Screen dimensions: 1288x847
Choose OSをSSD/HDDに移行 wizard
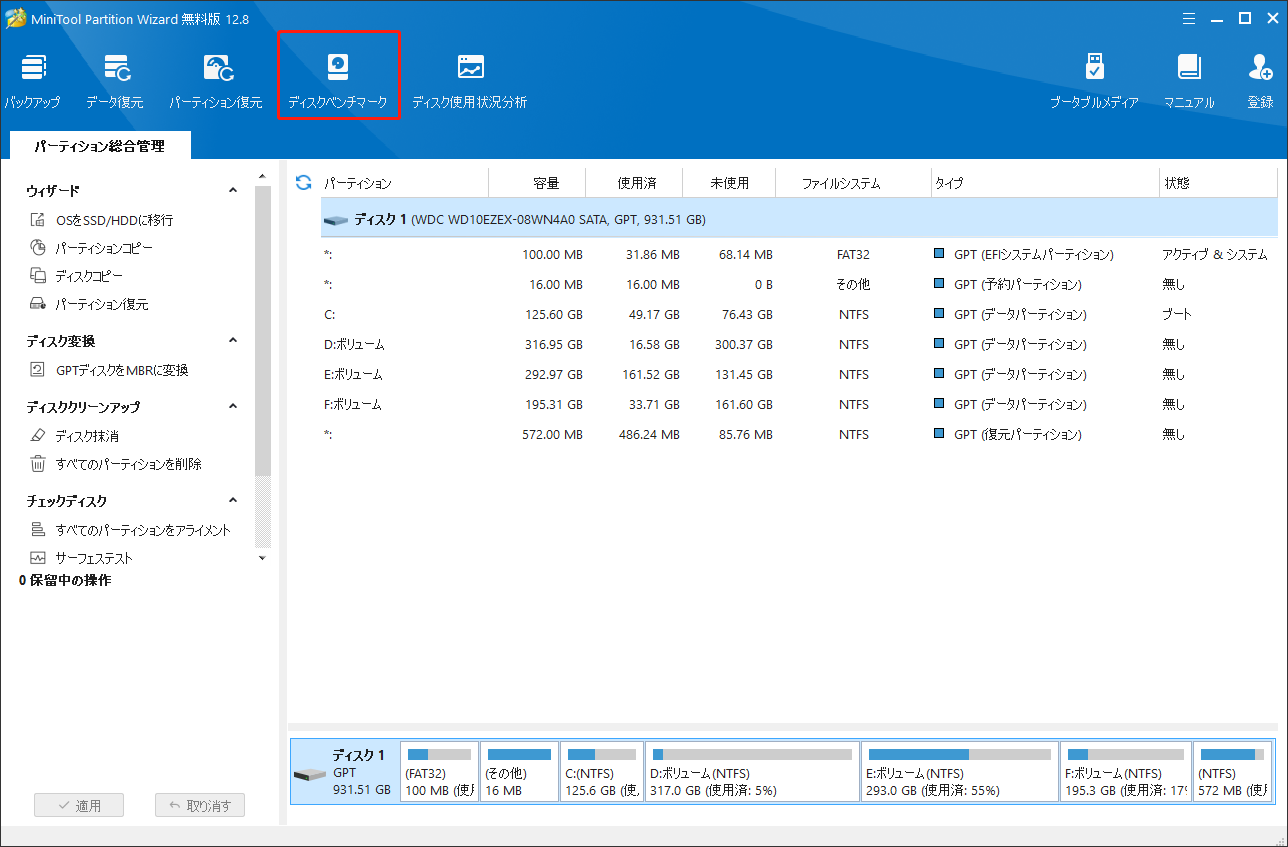(102, 220)
